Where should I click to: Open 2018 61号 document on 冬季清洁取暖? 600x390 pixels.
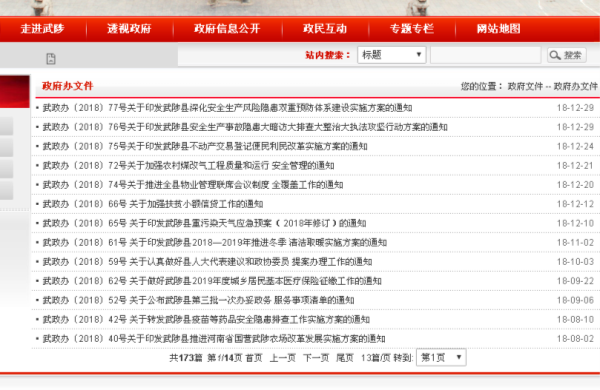215,243
